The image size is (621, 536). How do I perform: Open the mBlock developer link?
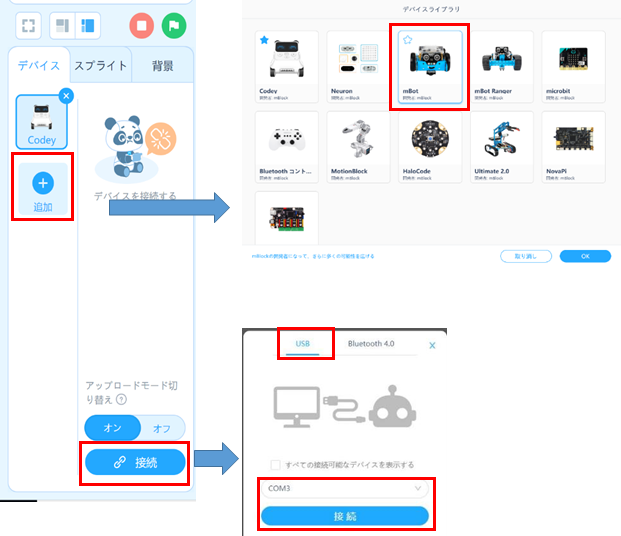313,256
